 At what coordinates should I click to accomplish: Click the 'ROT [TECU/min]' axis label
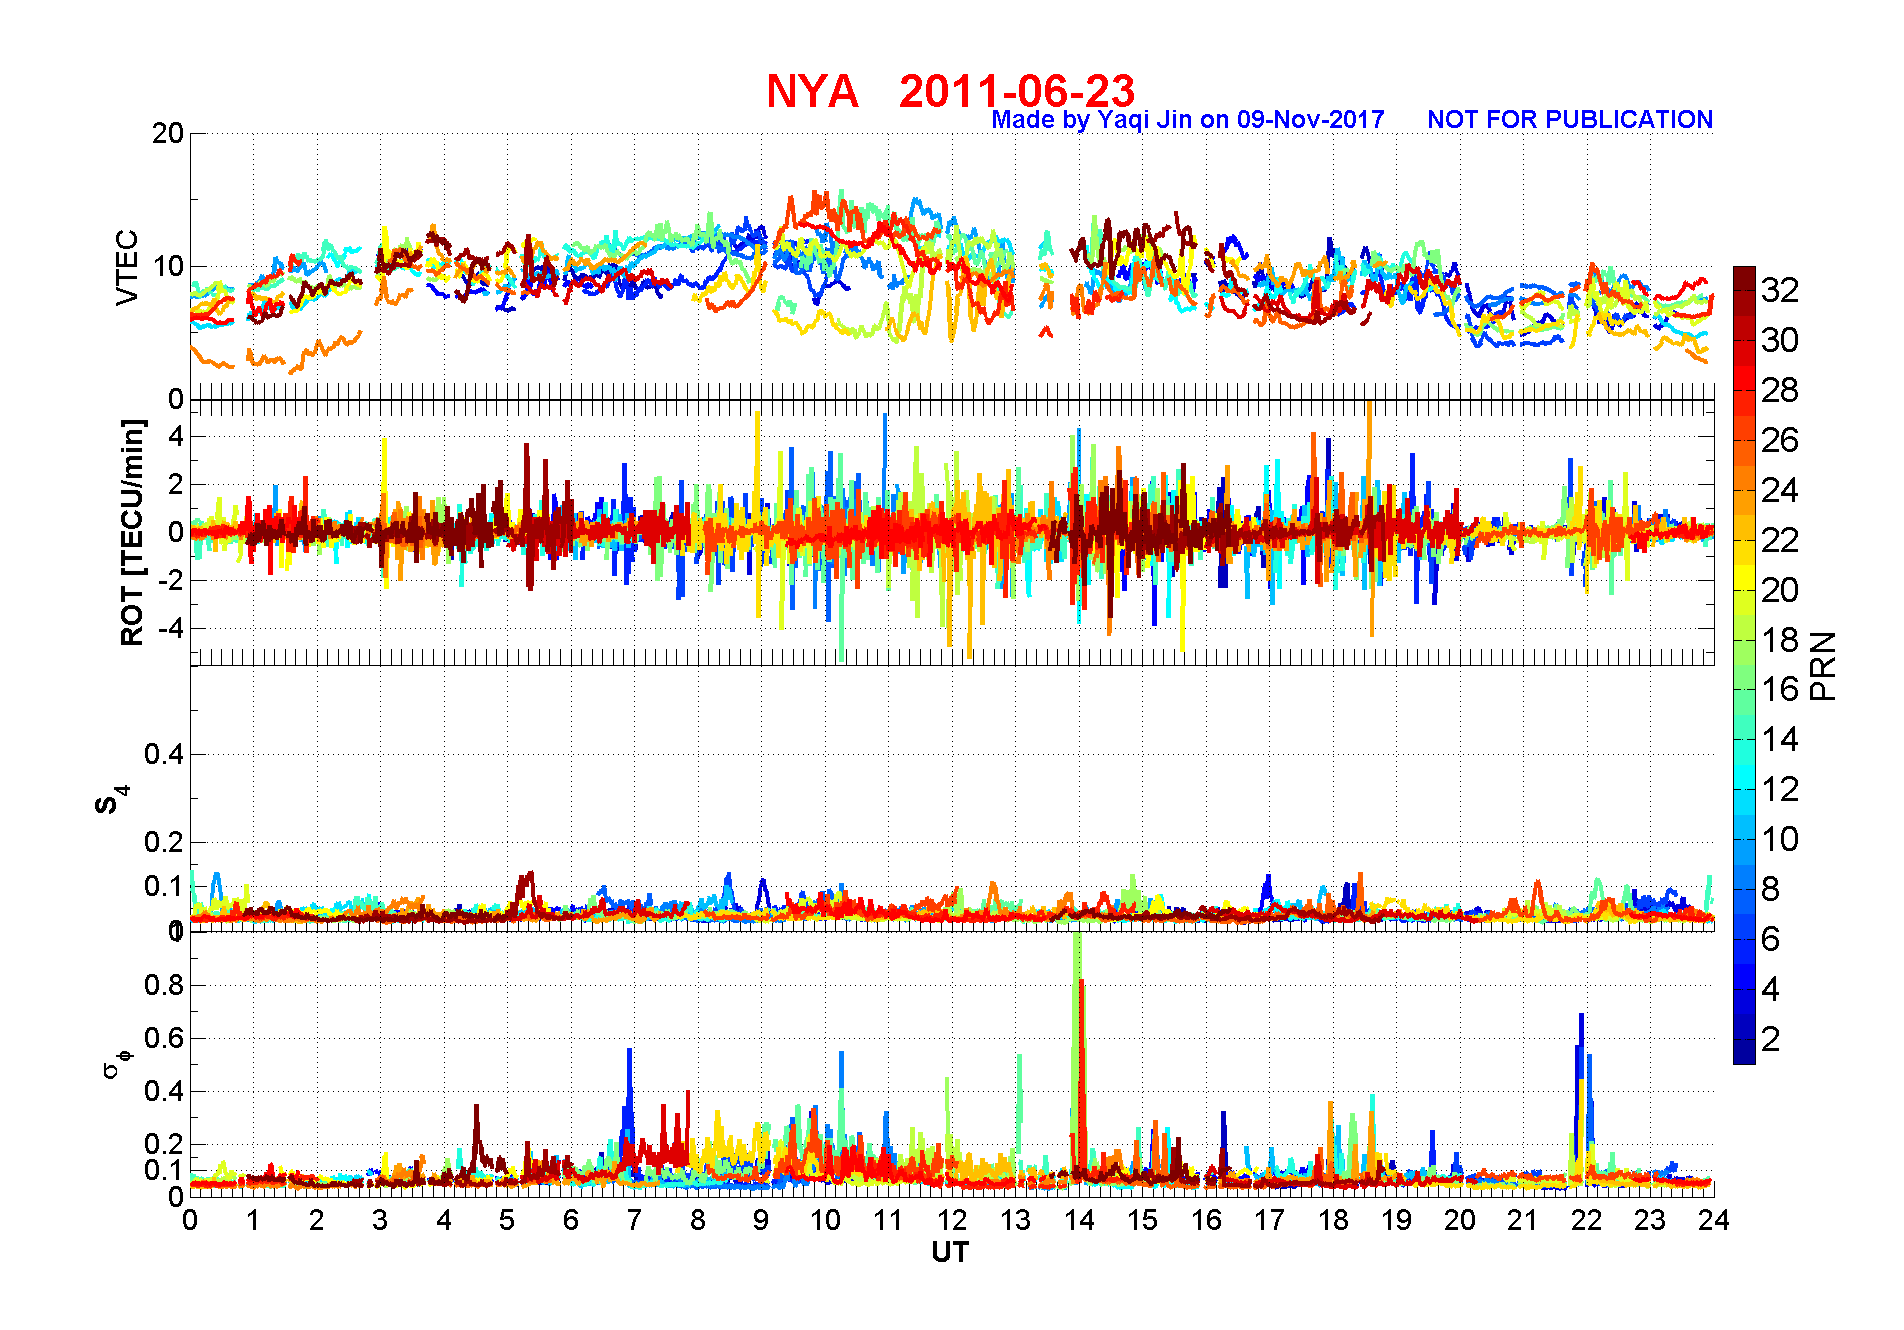click(132, 532)
